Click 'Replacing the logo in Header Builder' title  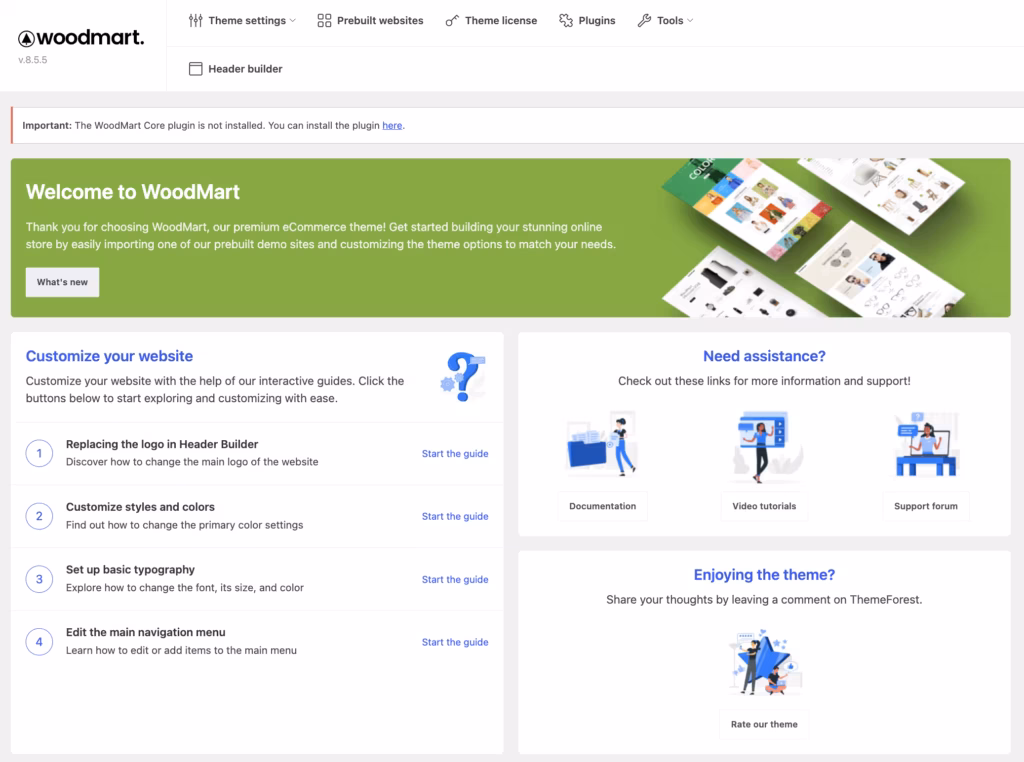pos(162,444)
